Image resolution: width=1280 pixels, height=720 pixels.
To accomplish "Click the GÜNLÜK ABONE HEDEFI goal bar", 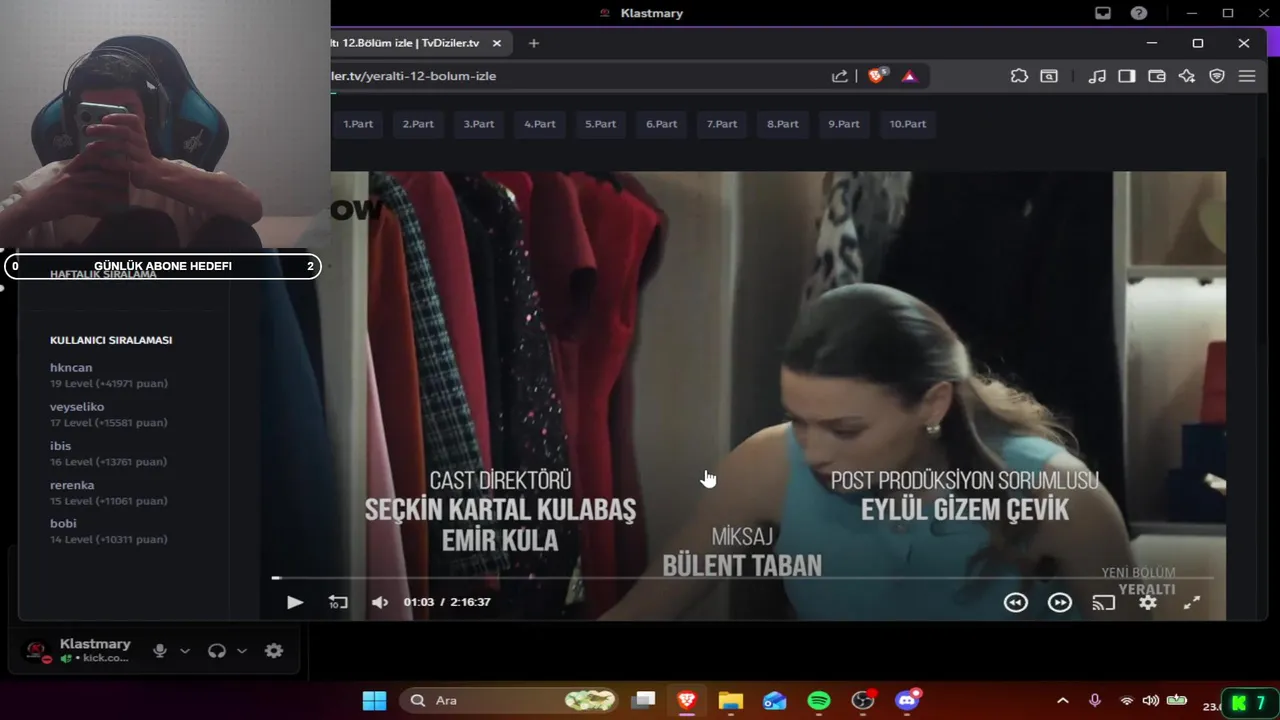I will [x=163, y=266].
